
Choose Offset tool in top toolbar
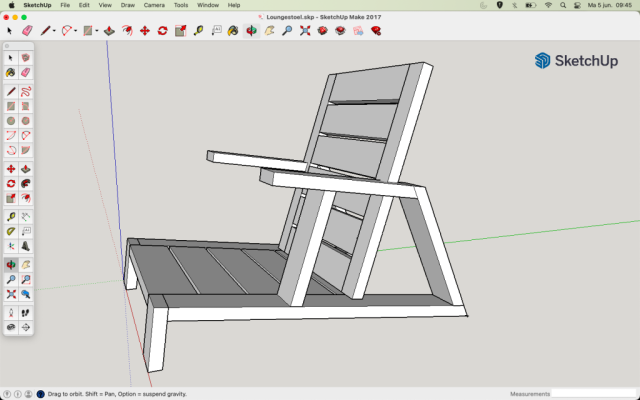pyautogui.click(x=127, y=31)
